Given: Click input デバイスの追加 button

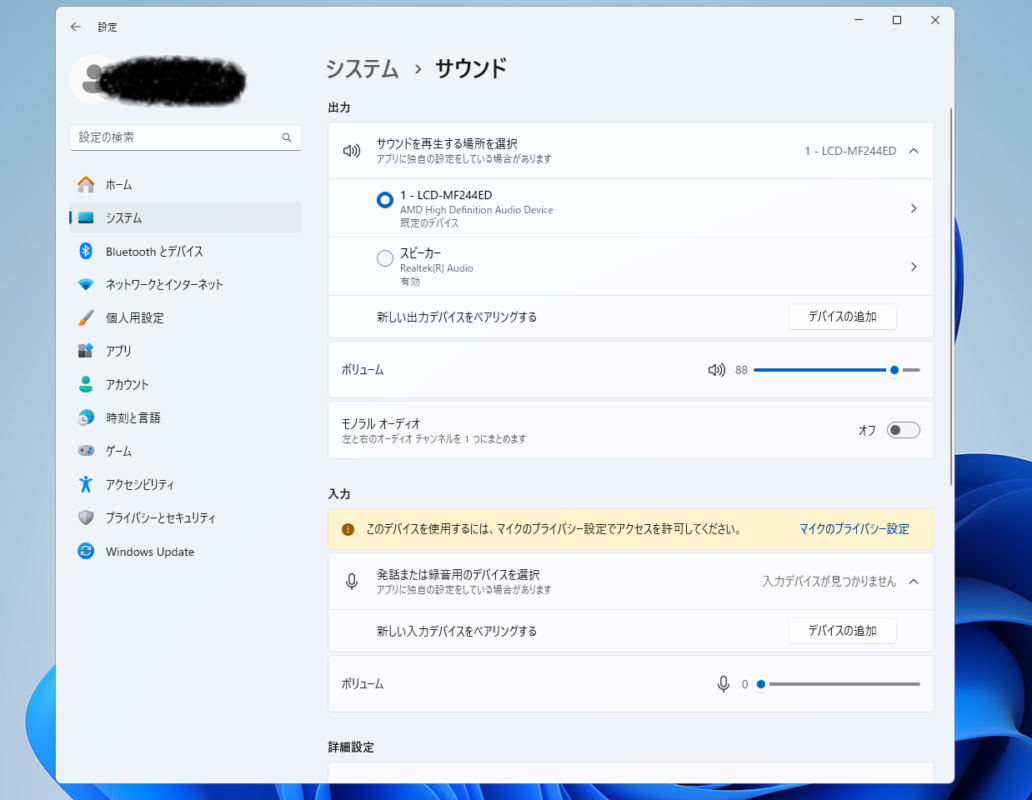Looking at the screenshot, I should 842,630.
